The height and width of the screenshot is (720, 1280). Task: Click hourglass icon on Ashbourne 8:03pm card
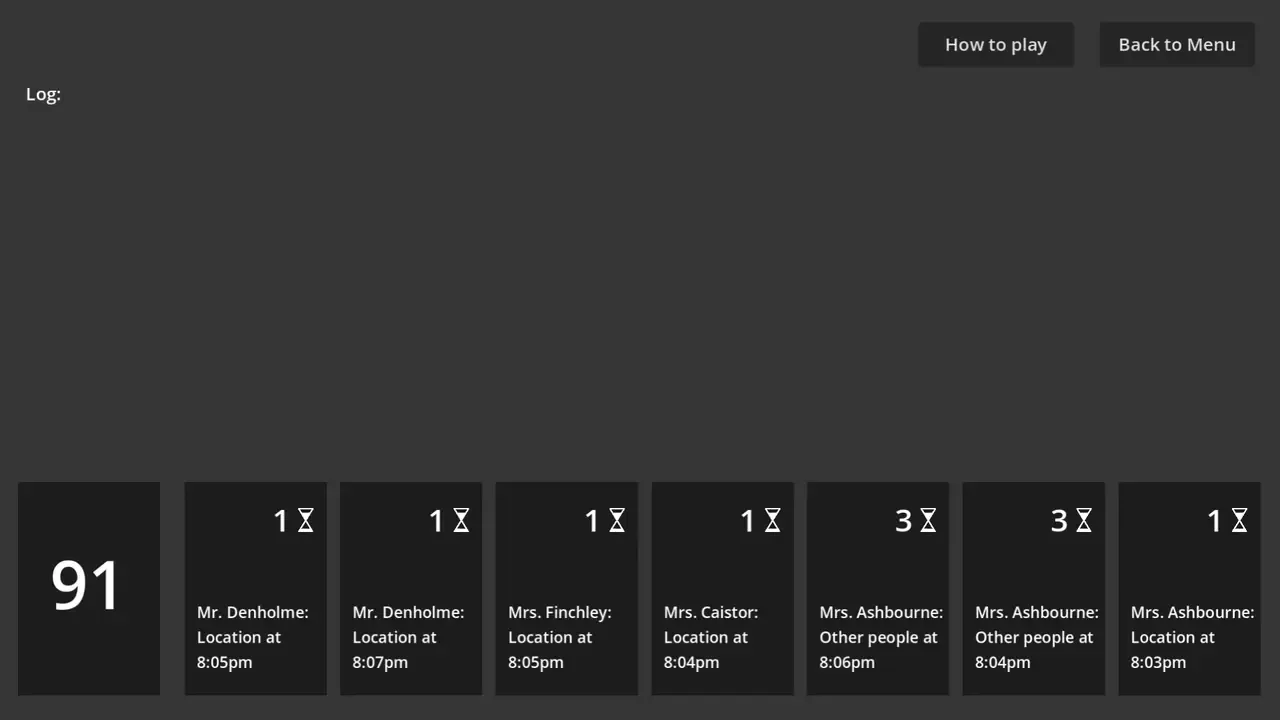[x=1240, y=520]
